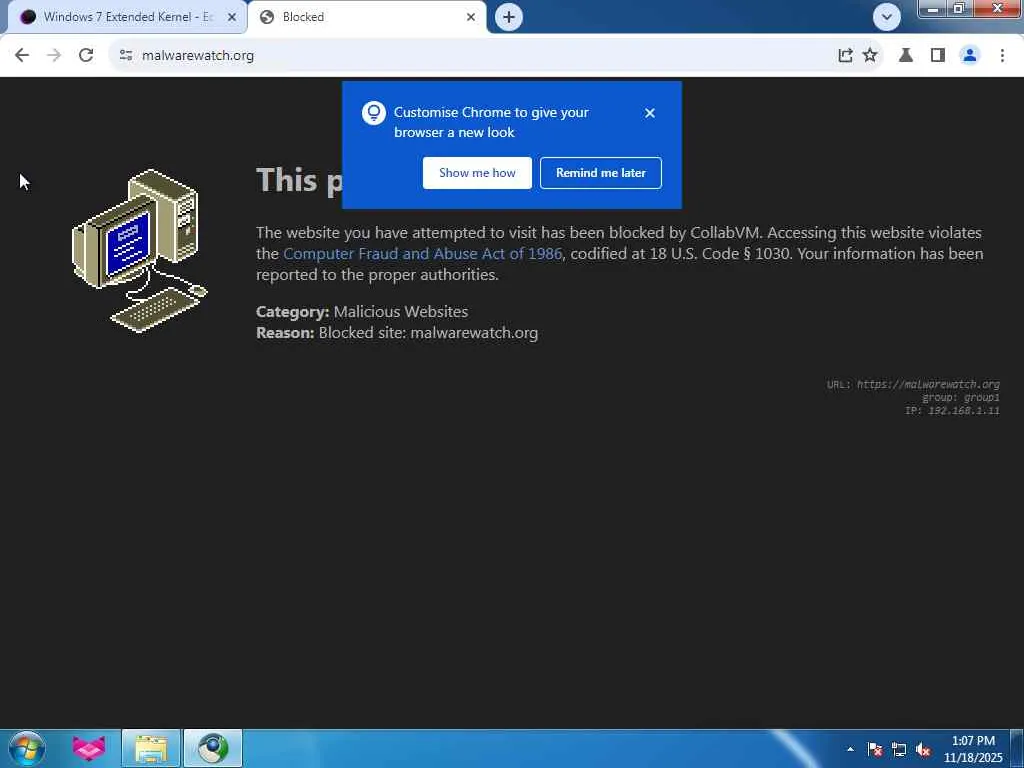Close the Windows 7 Extended Kernel tab
1024x768 pixels.
[232, 17]
